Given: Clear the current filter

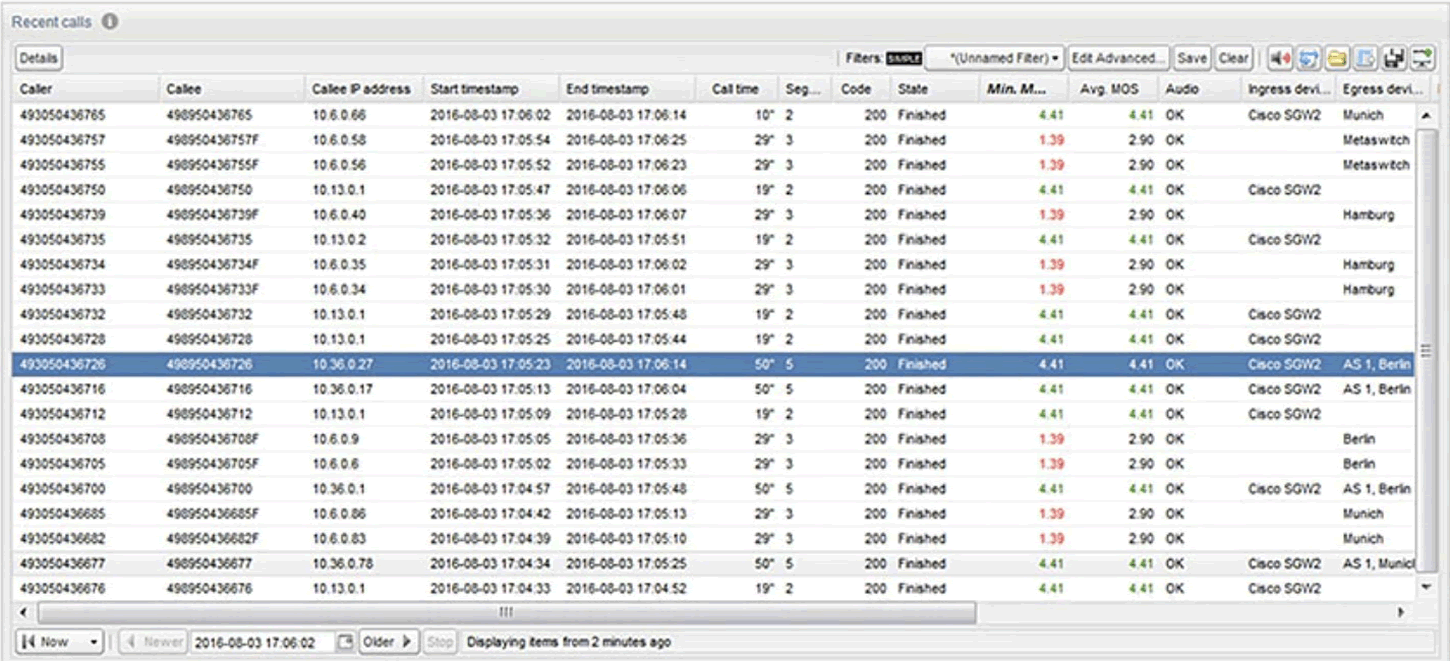Looking at the screenshot, I should pos(1234,58).
